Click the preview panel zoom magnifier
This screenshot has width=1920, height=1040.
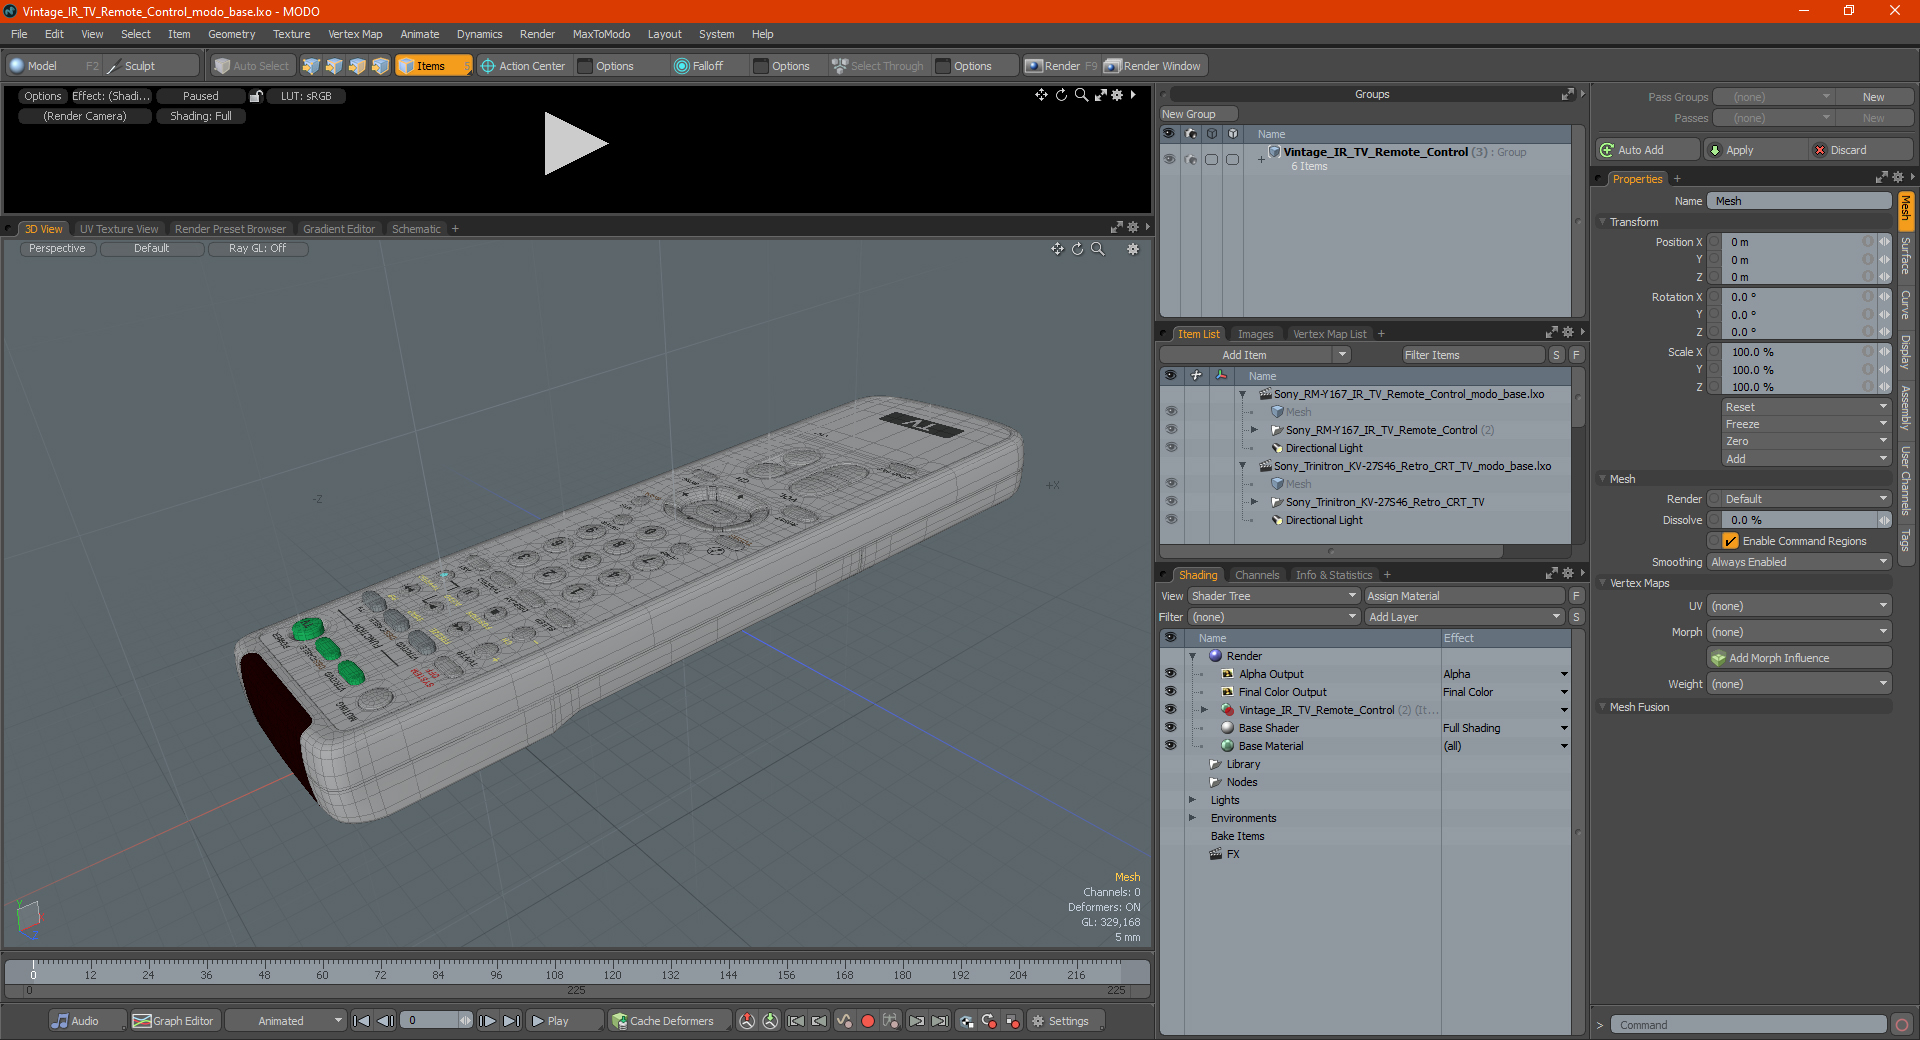(x=1081, y=95)
